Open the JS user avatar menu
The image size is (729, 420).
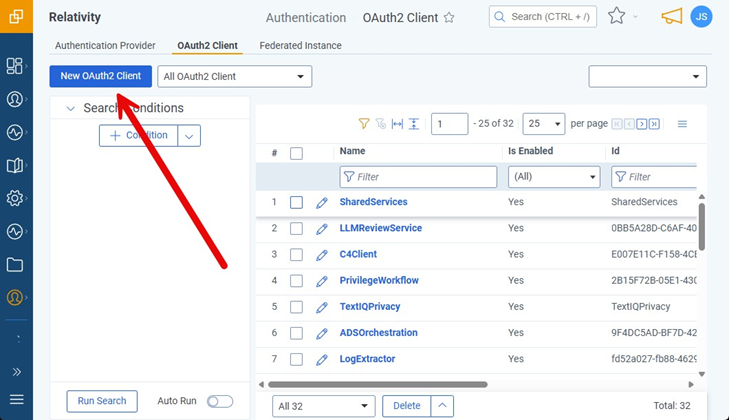(701, 17)
